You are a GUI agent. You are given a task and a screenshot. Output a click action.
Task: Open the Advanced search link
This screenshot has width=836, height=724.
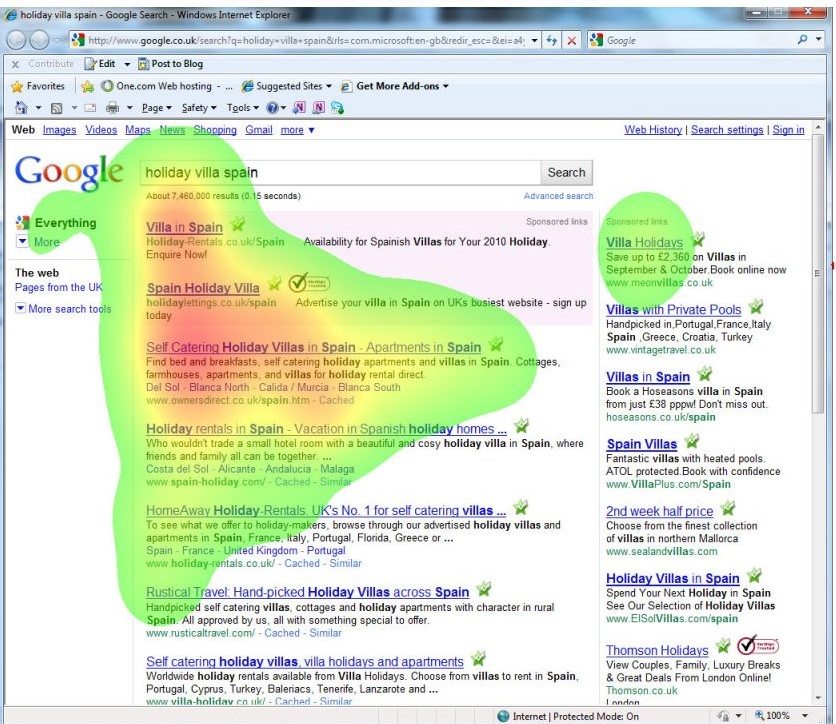pos(557,196)
